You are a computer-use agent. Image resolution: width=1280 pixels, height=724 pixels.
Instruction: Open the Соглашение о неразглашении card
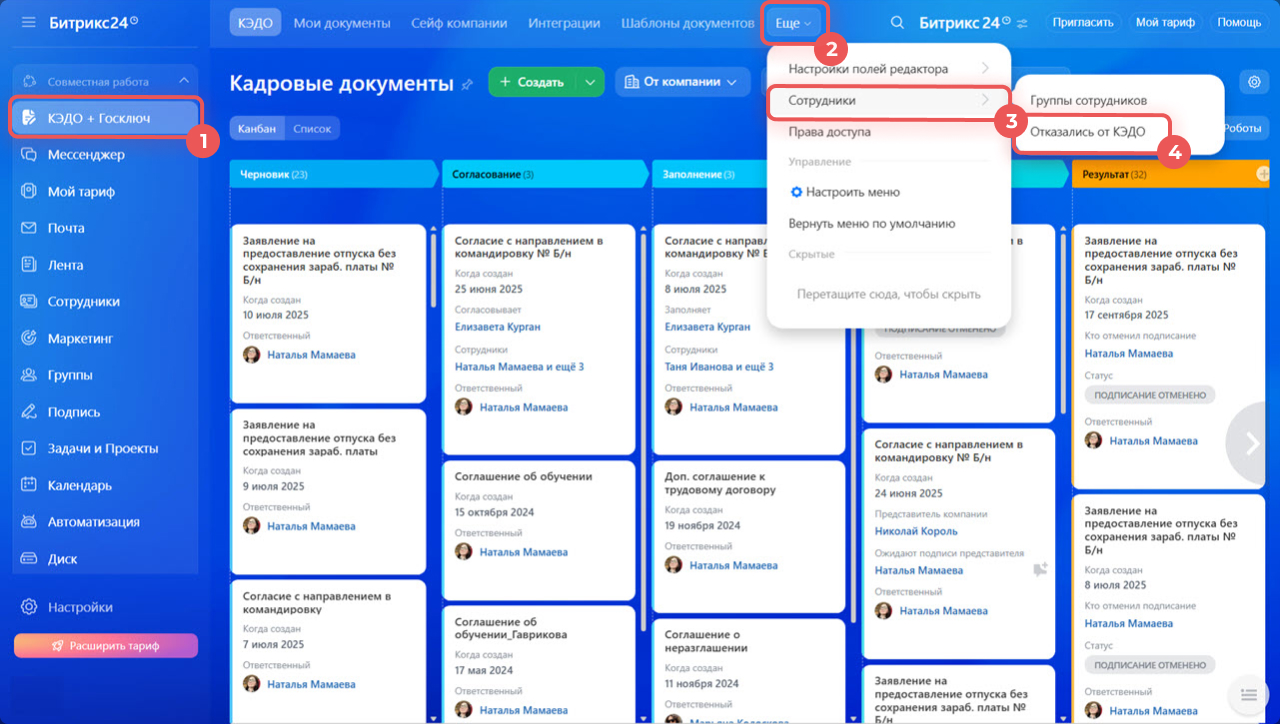[x=750, y=670]
